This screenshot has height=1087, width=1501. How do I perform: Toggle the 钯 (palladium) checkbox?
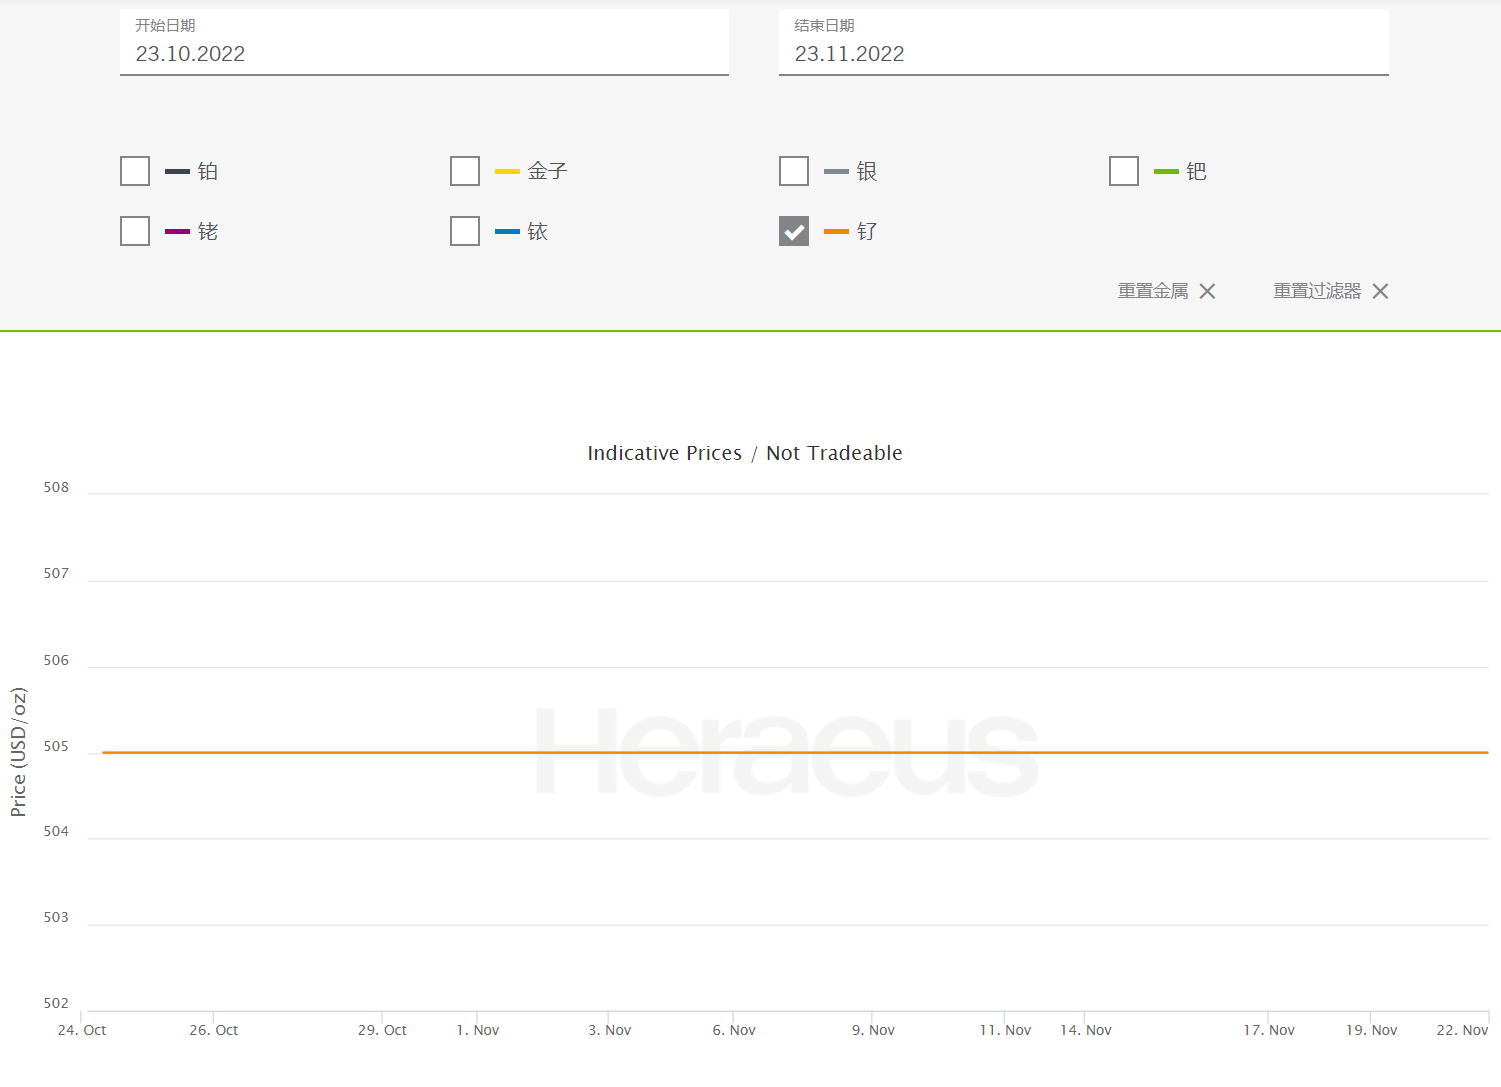pyautogui.click(x=1124, y=171)
